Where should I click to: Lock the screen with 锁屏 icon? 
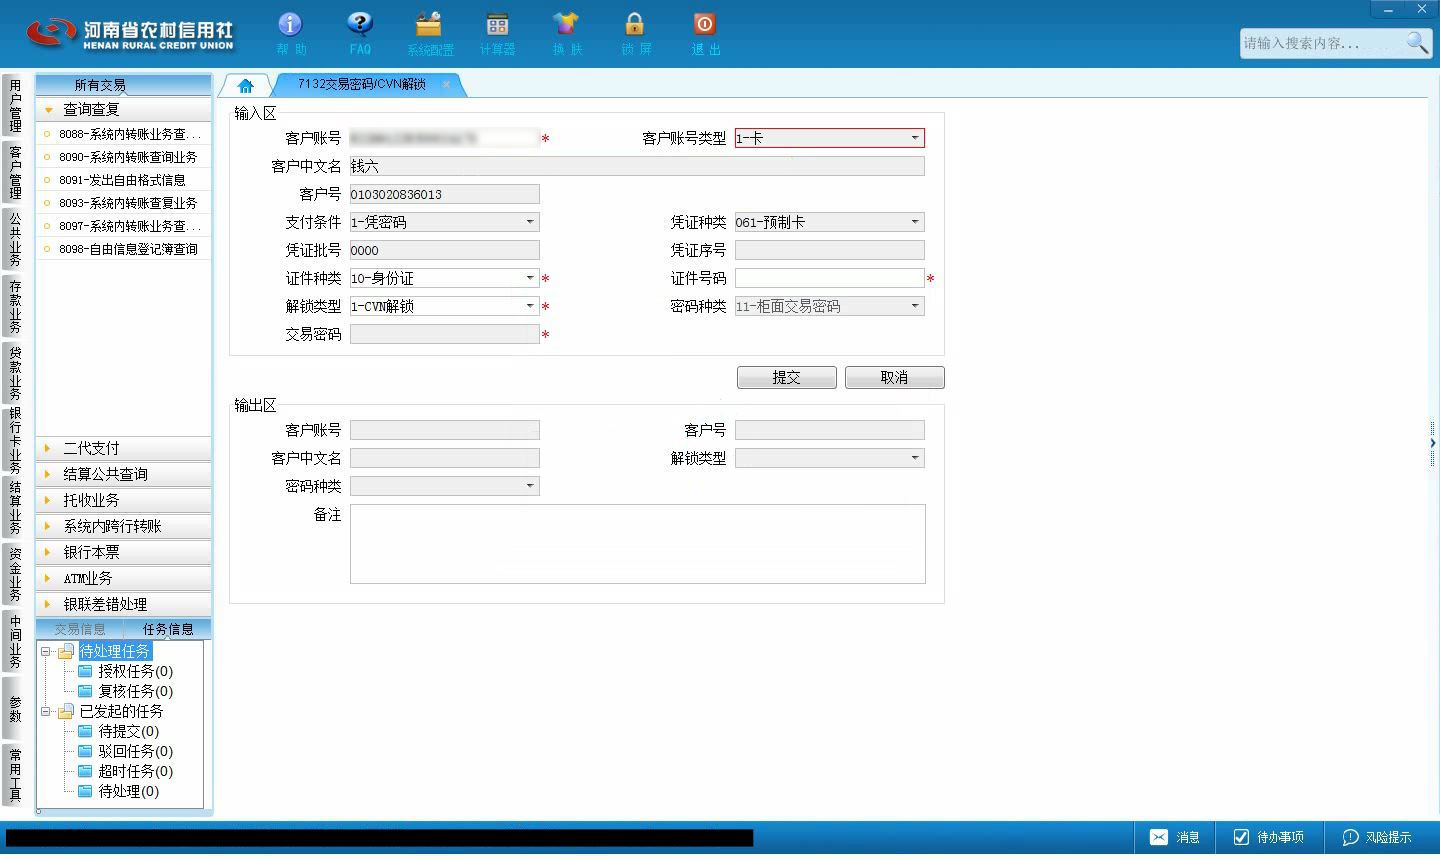(x=635, y=34)
